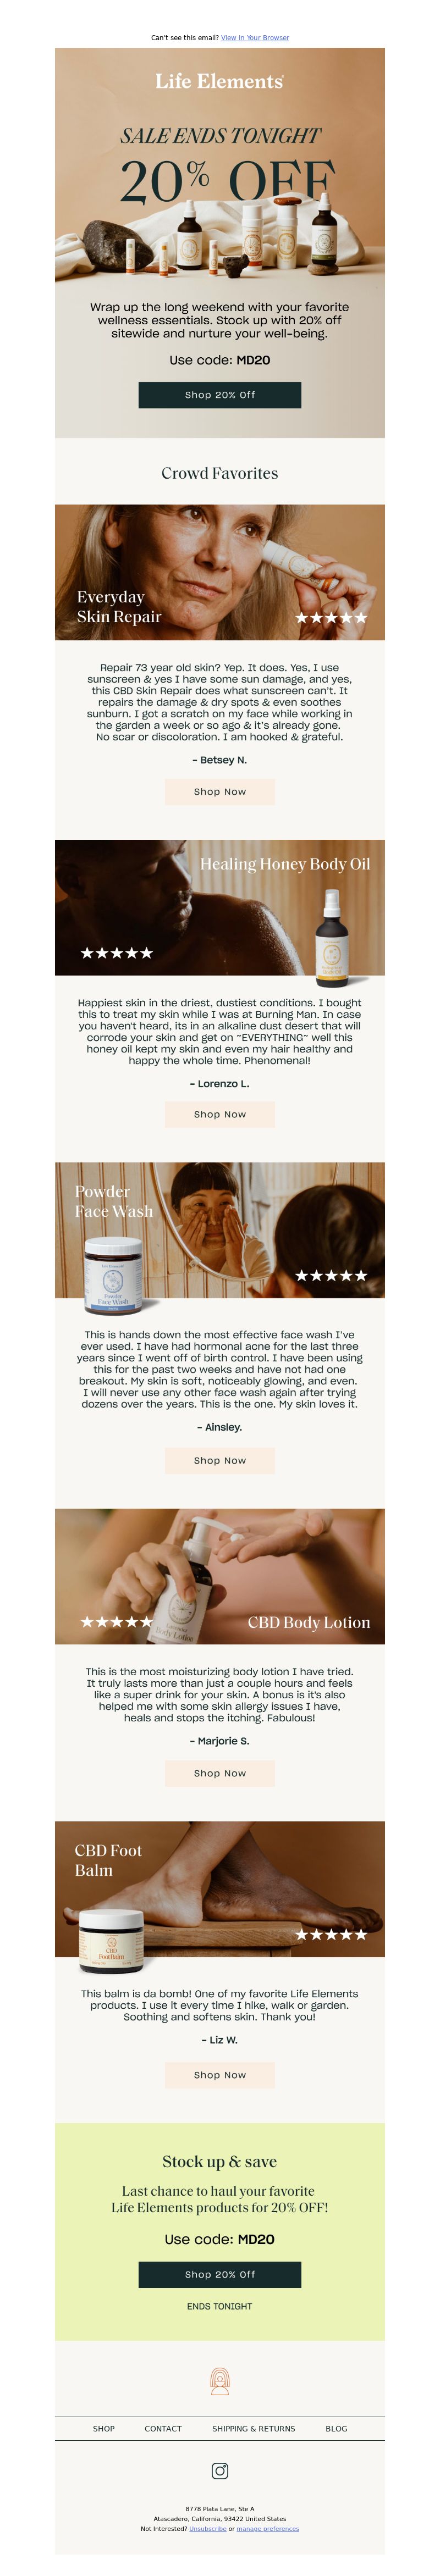Open the View in Your Browser link
Screen dimensions: 440x2576
click(255, 38)
